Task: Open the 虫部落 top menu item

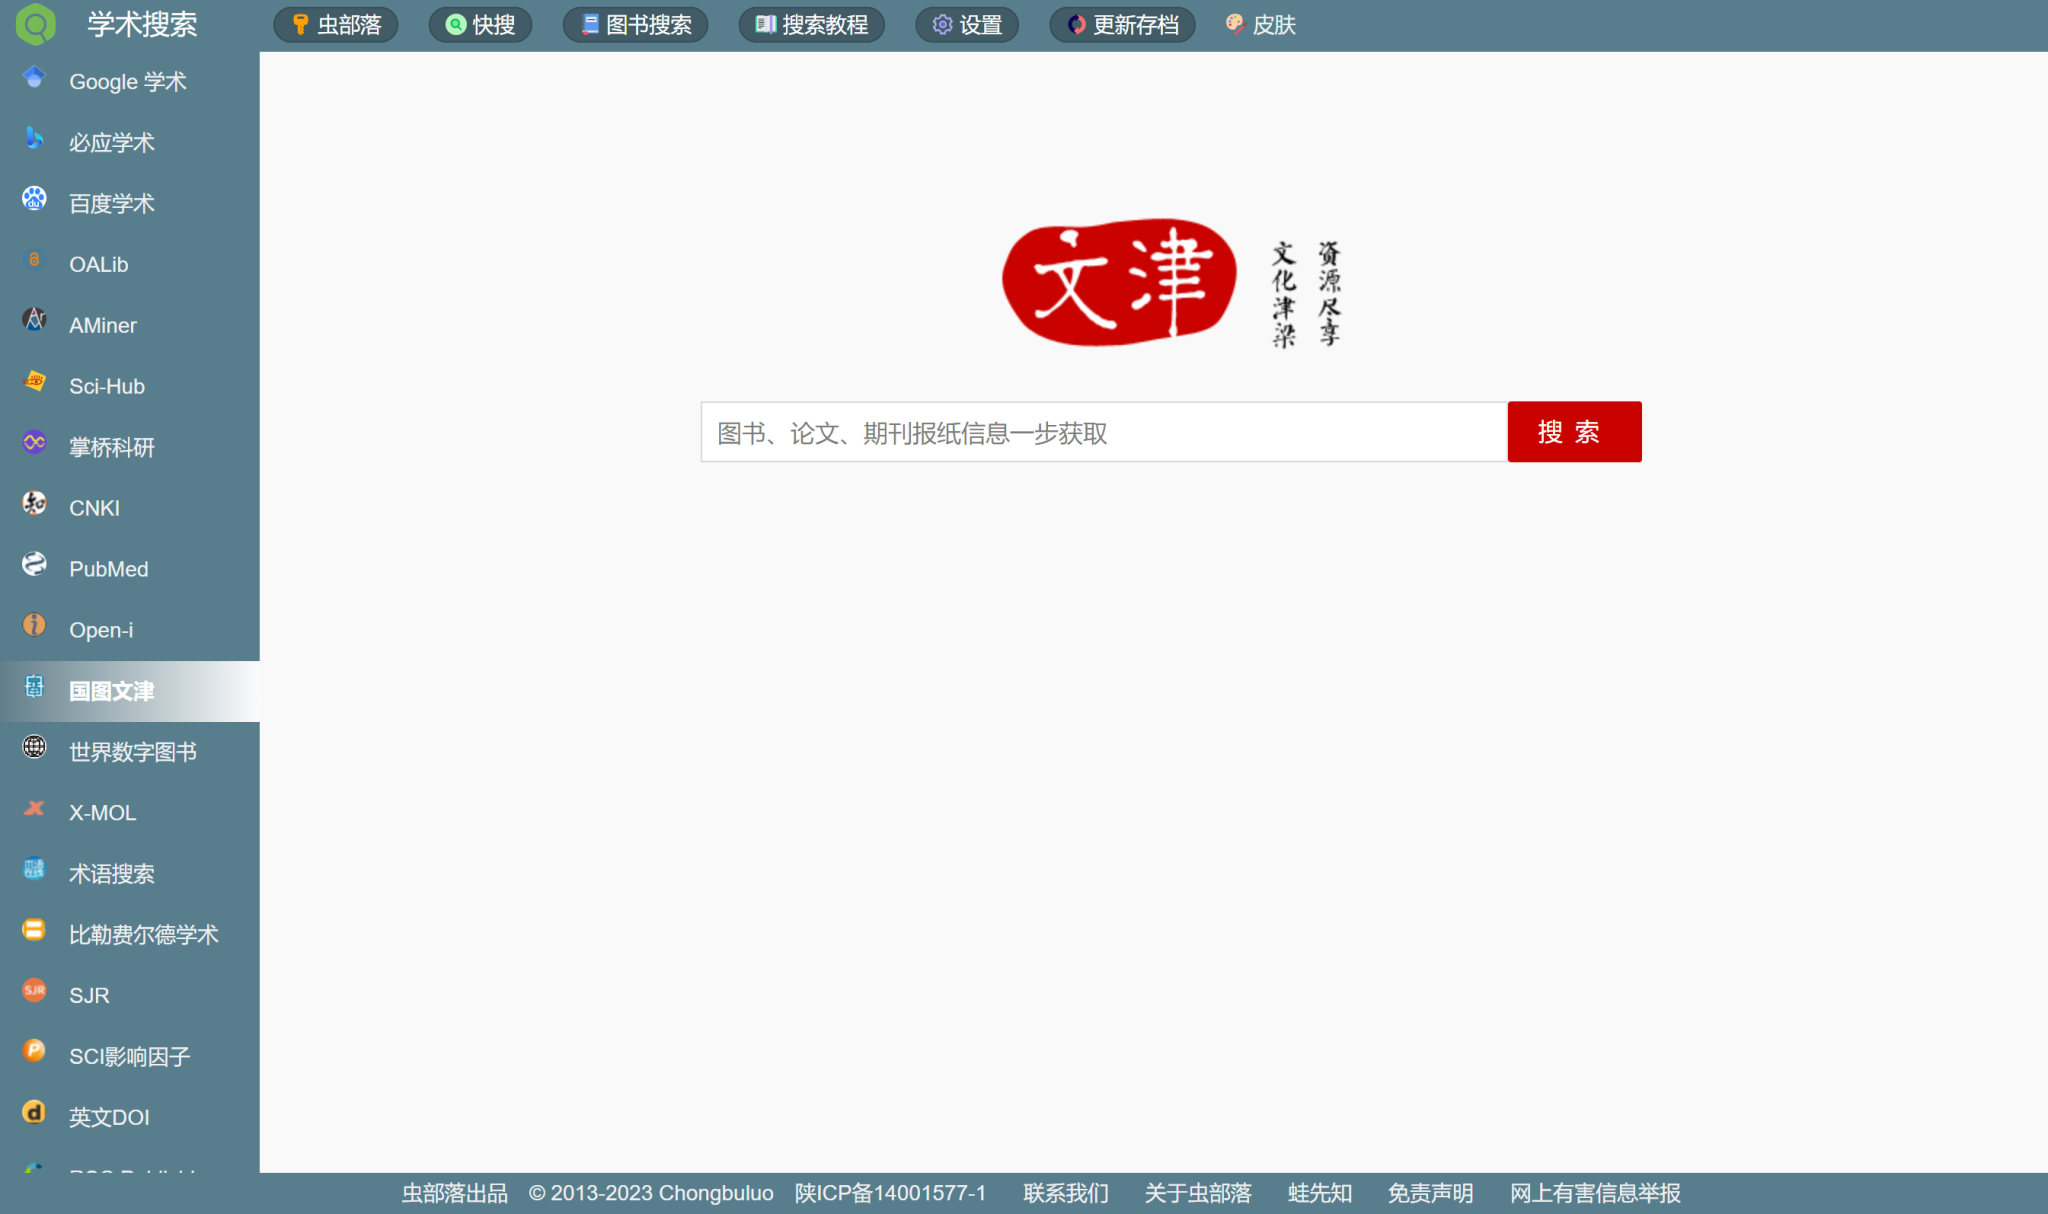Action: 336,25
